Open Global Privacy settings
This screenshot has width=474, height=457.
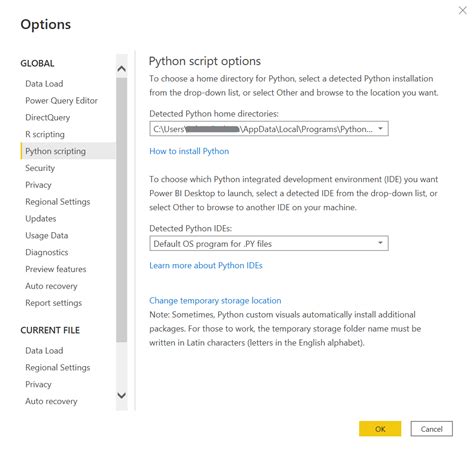(38, 185)
